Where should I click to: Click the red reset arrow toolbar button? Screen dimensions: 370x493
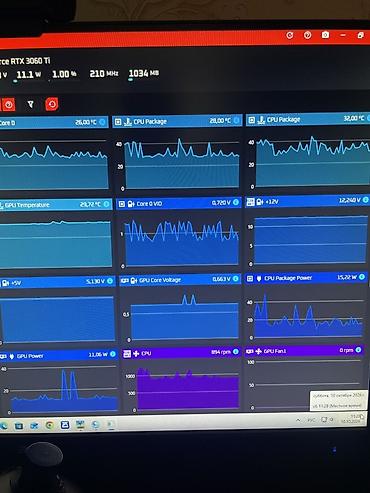(52, 104)
